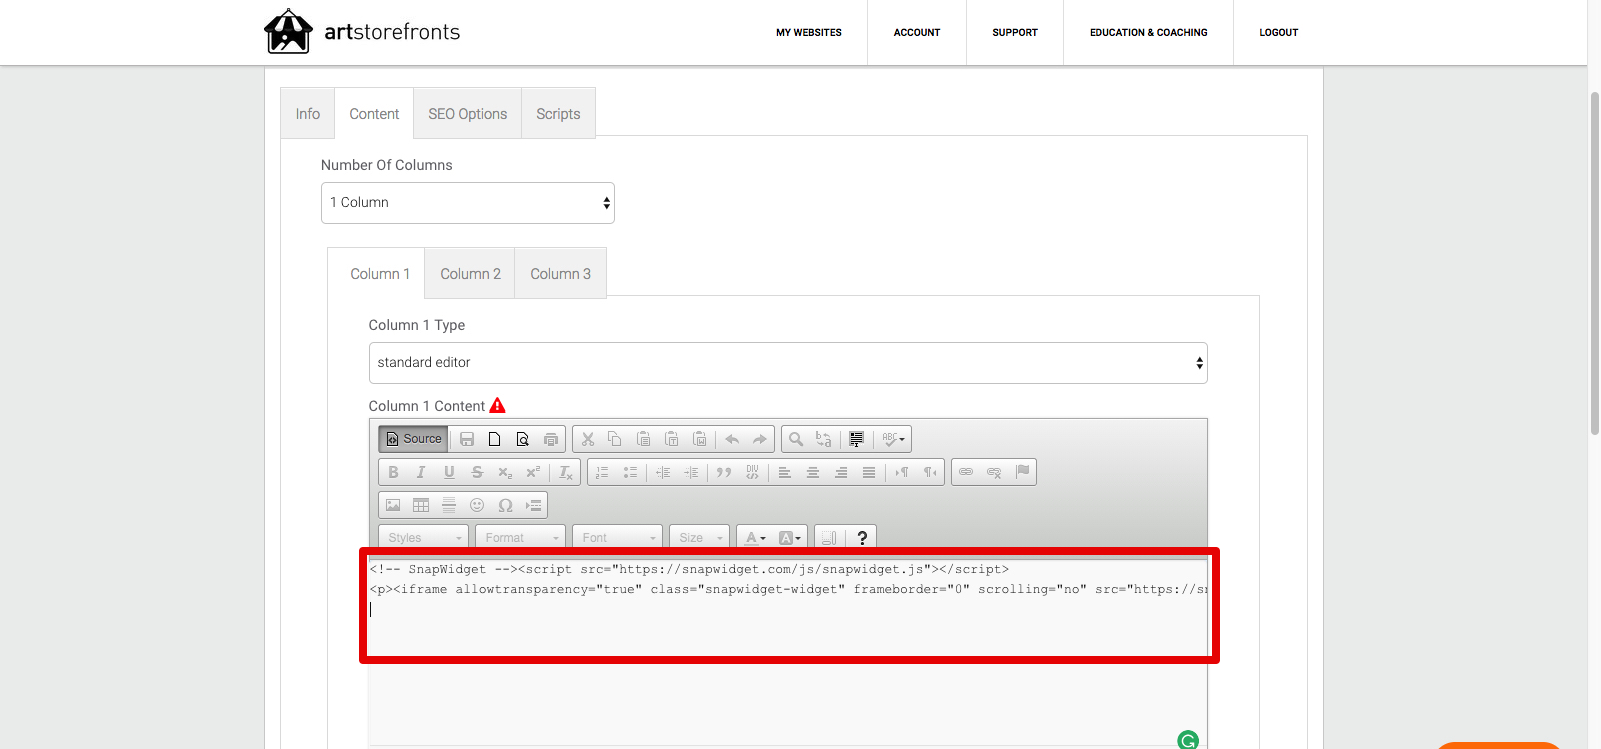Image resolution: width=1601 pixels, height=749 pixels.
Task: Click the Anchor flag icon
Action: click(x=1022, y=472)
